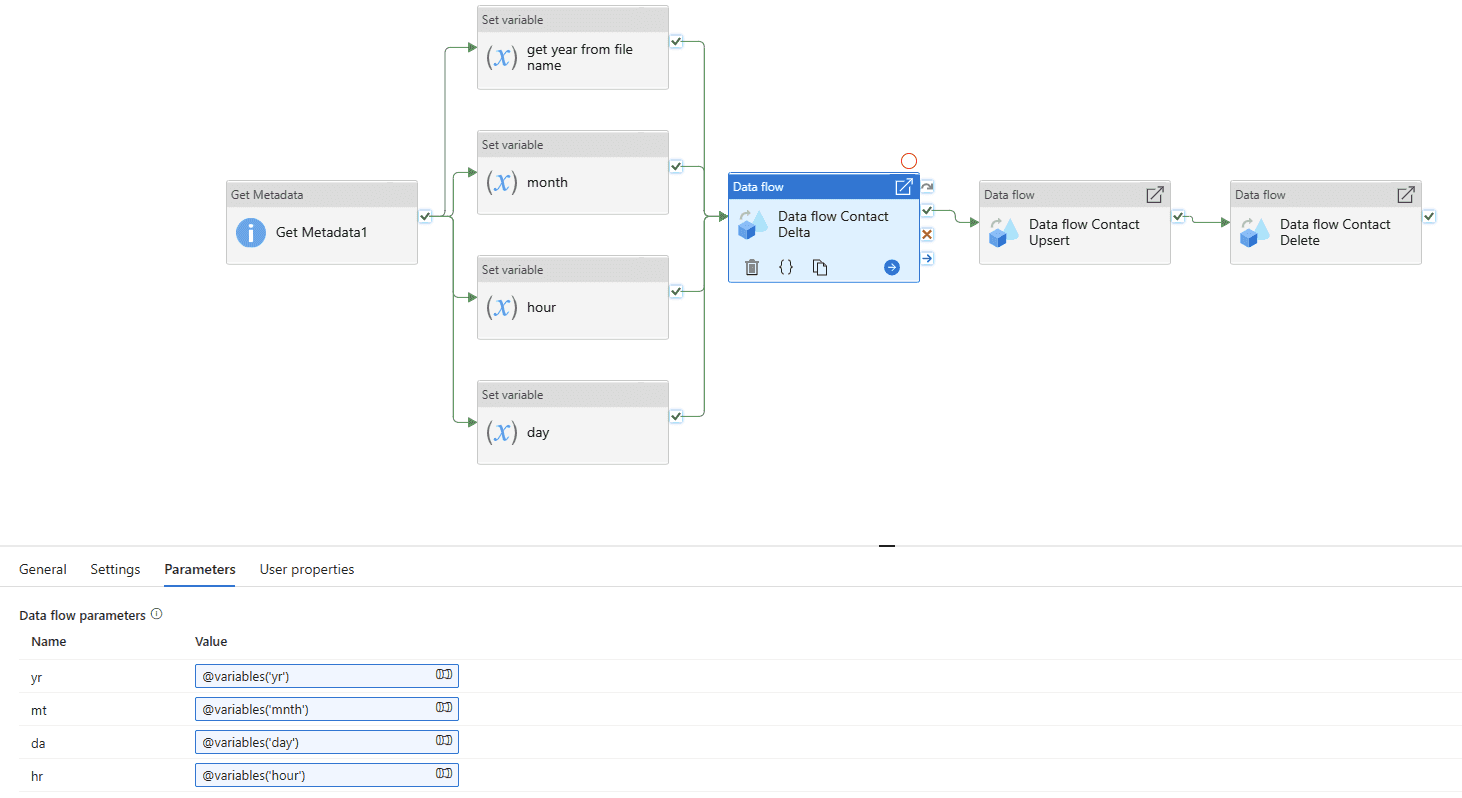Delete the Data flow Contact Delta activity
This screenshot has width=1462, height=798.
pyautogui.click(x=752, y=267)
